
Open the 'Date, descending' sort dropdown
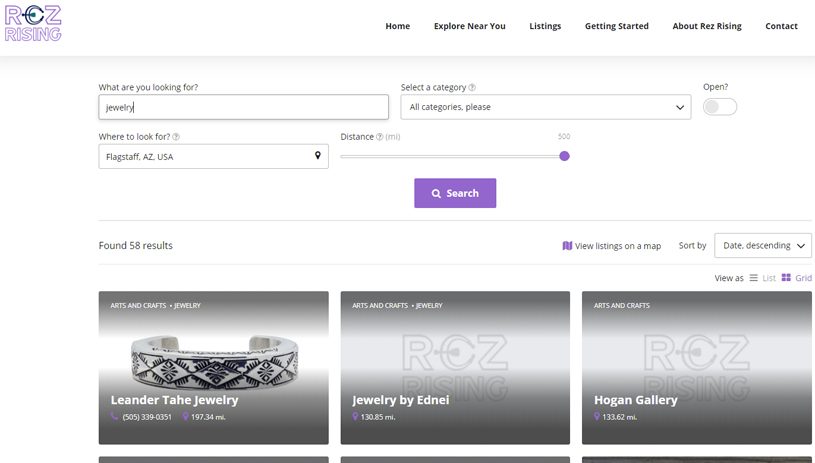click(x=763, y=245)
